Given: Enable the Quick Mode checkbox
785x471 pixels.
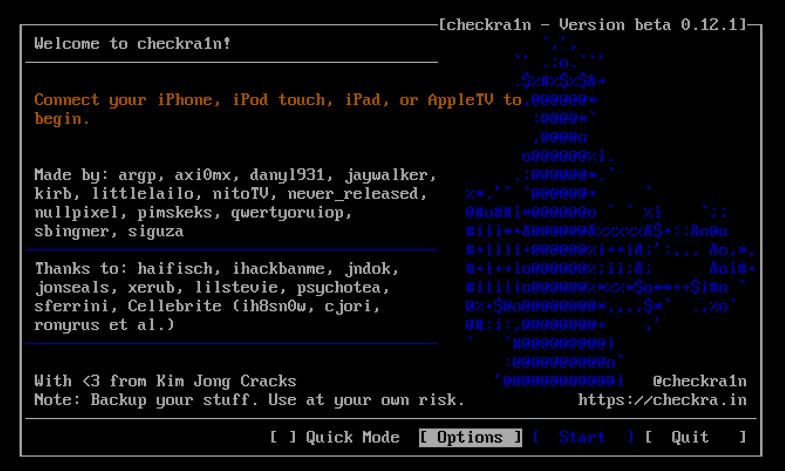Looking at the screenshot, I should (284, 437).
